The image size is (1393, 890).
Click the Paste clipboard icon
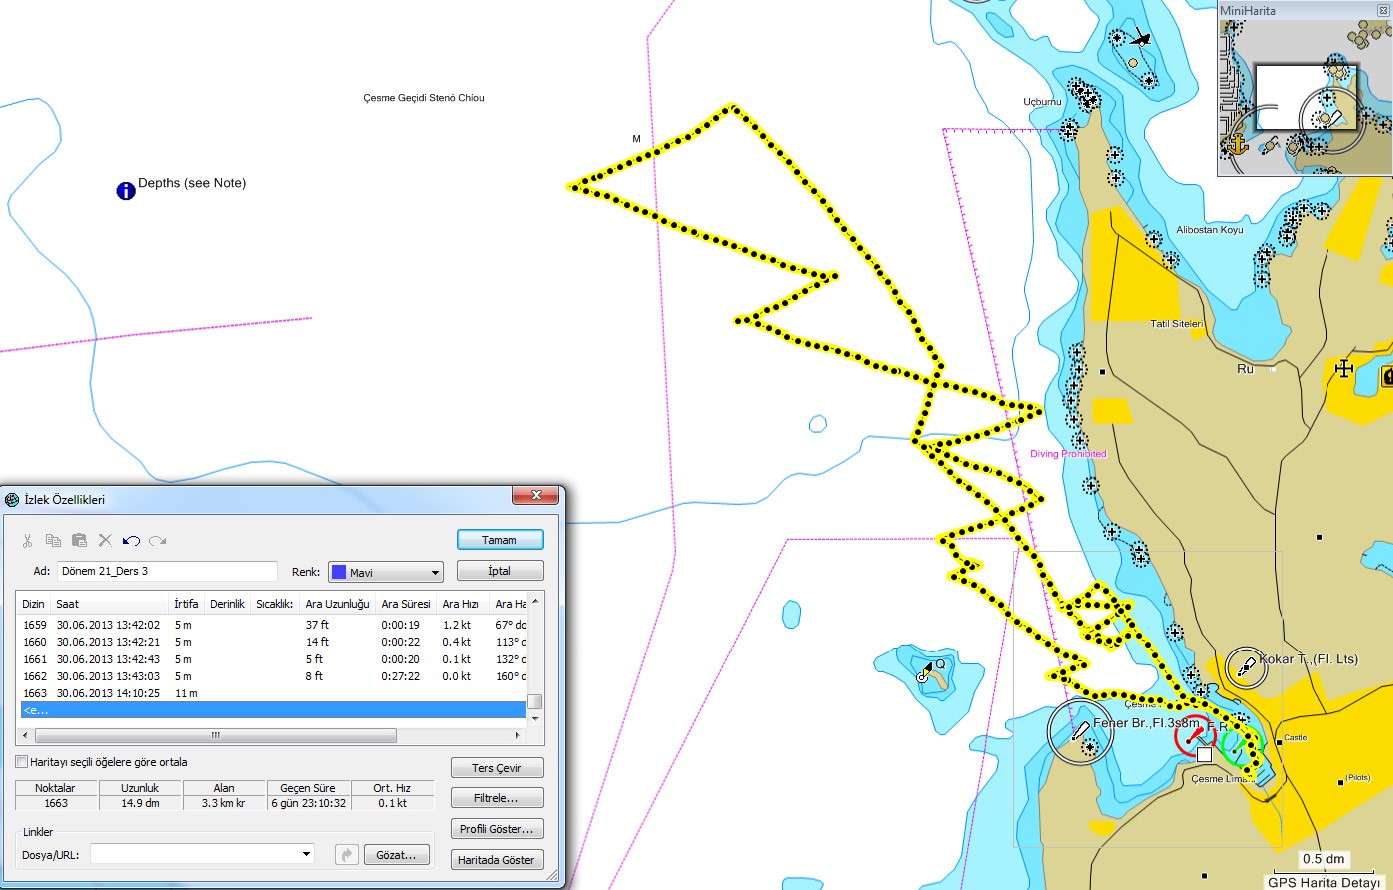[x=79, y=541]
